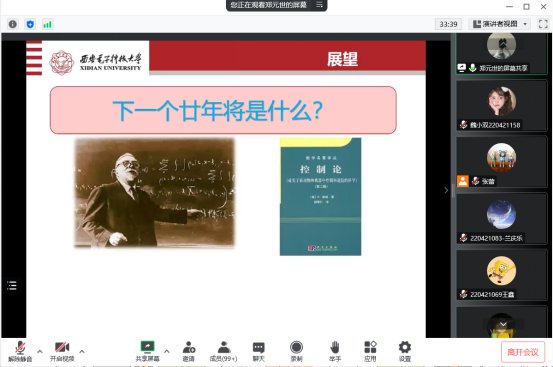Screen dimensions: 553x367
Task: Click the blue security shield icon
Action: [30, 24]
